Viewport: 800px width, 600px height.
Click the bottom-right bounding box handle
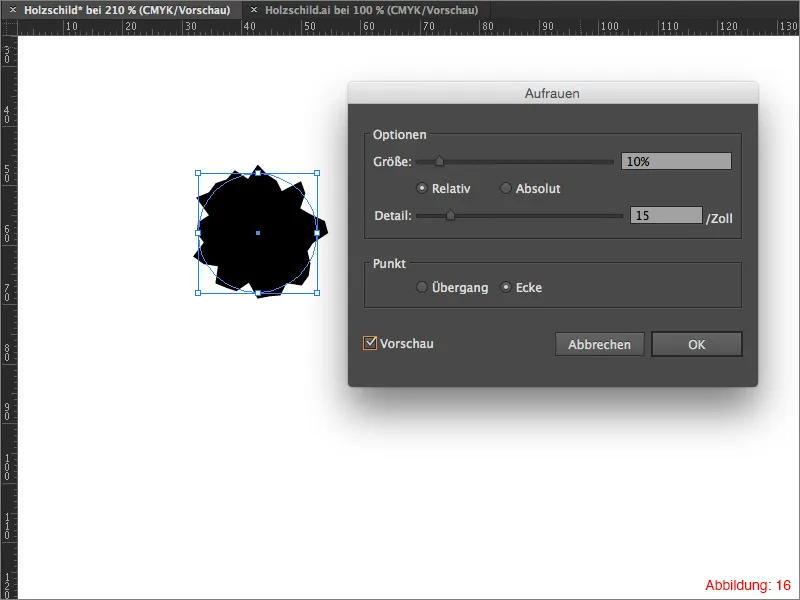coord(317,293)
